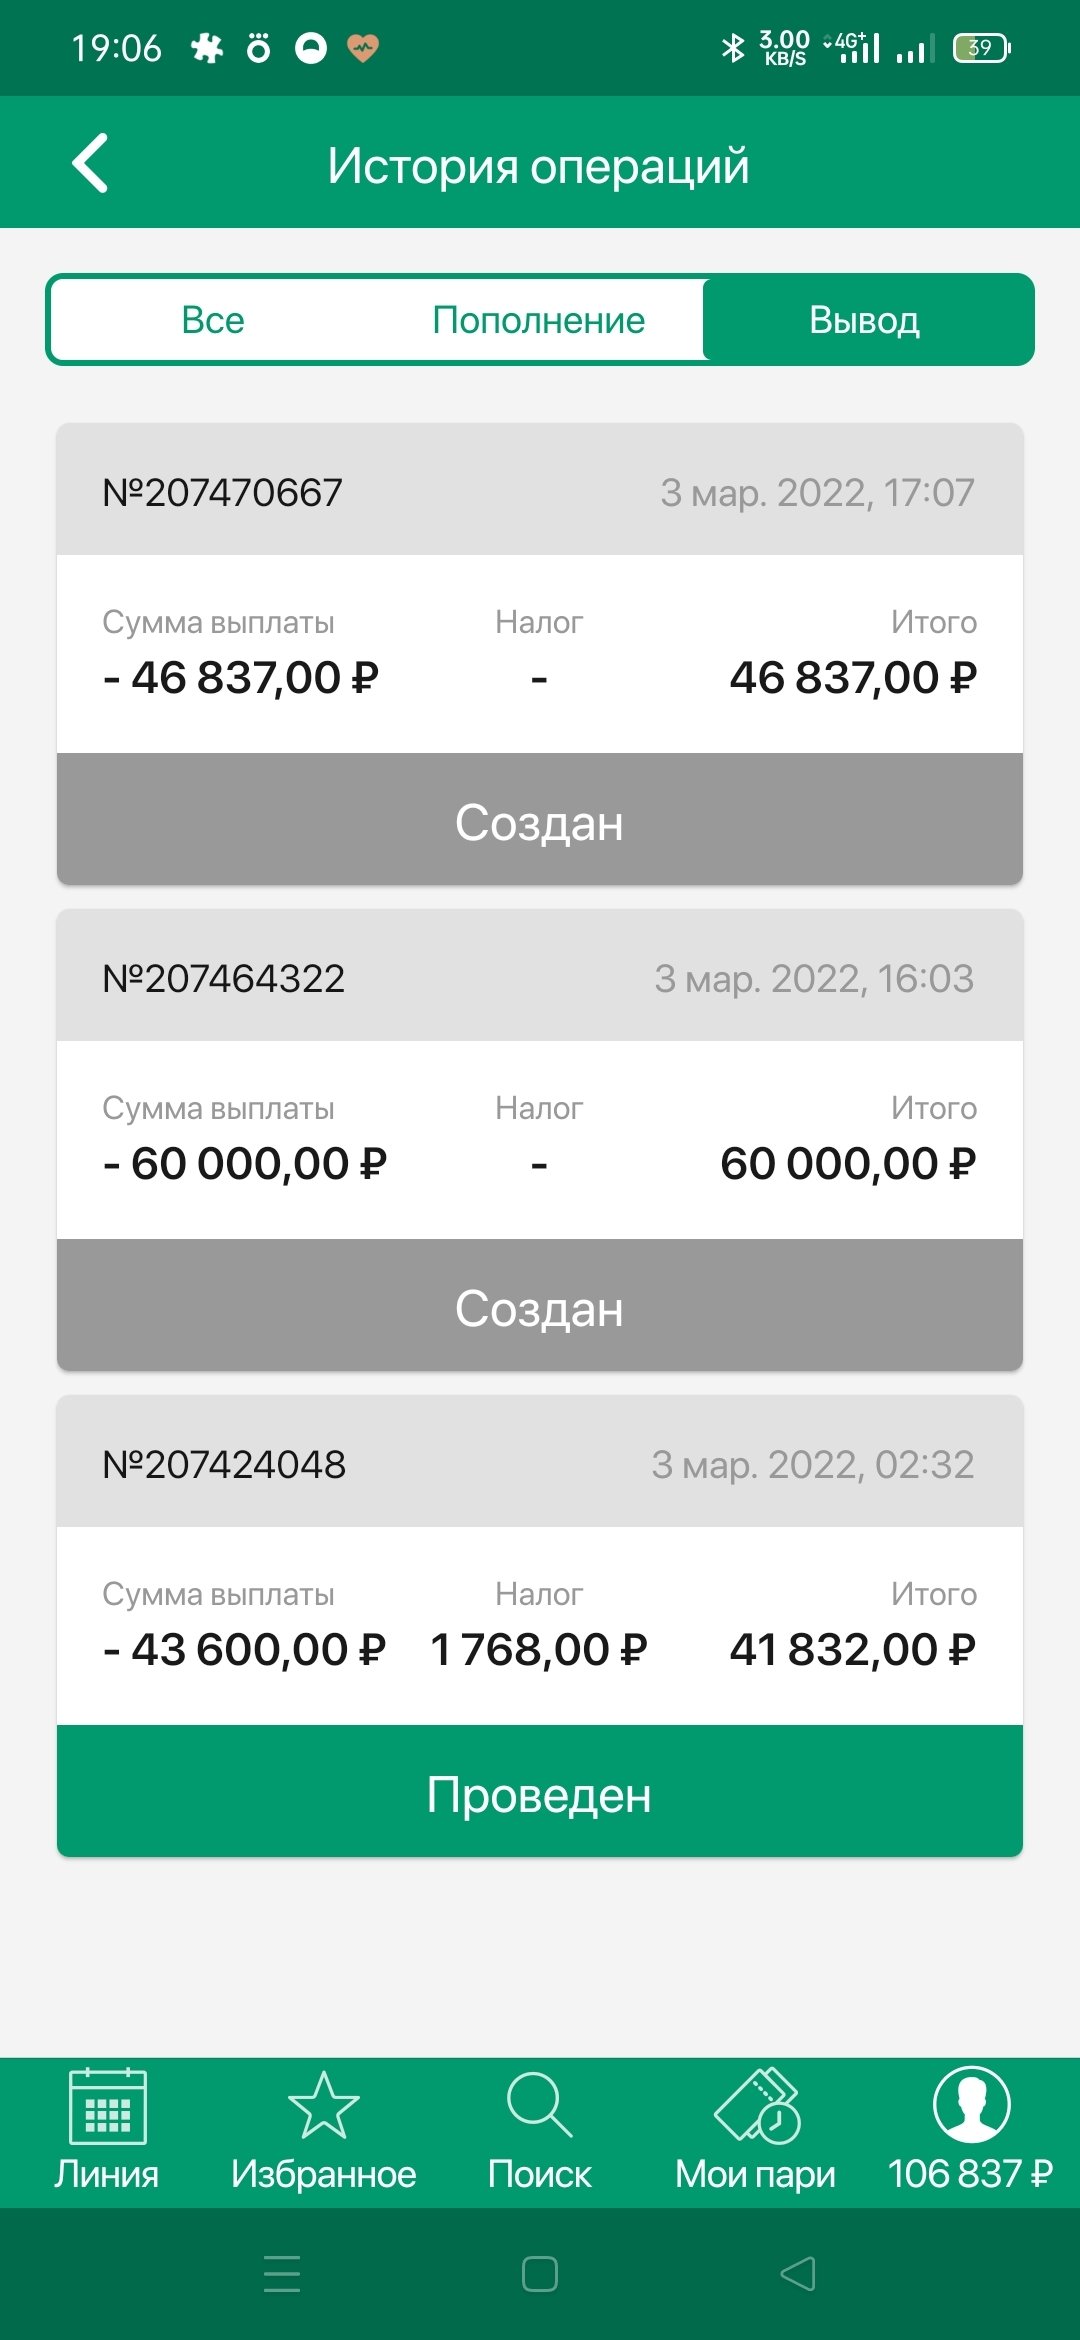Open operation №207464322 header row
Image resolution: width=1080 pixels, height=2340 pixels.
(x=540, y=977)
